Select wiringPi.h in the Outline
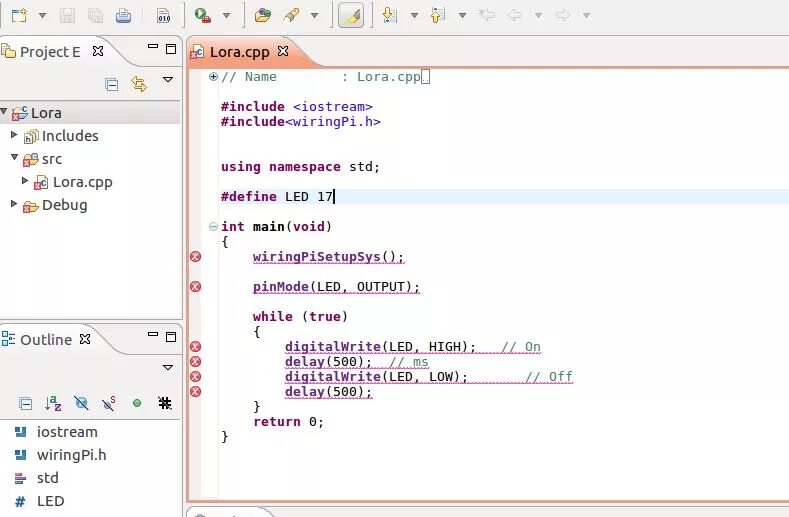The height and width of the screenshot is (517, 789). coord(71,455)
